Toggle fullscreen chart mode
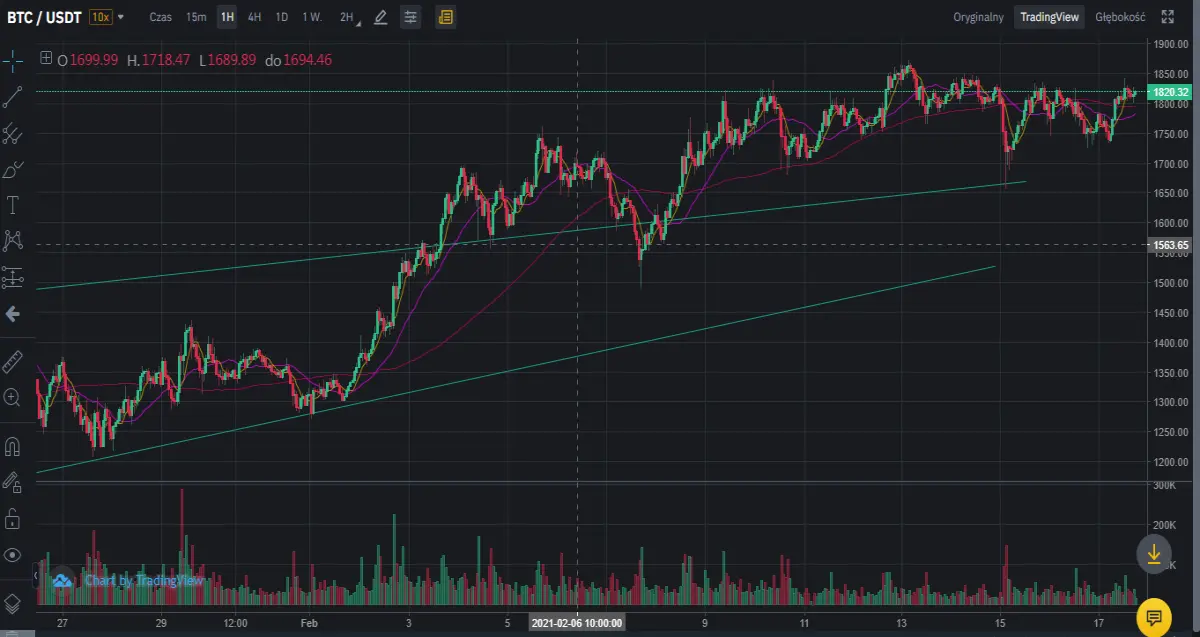 [1168, 17]
